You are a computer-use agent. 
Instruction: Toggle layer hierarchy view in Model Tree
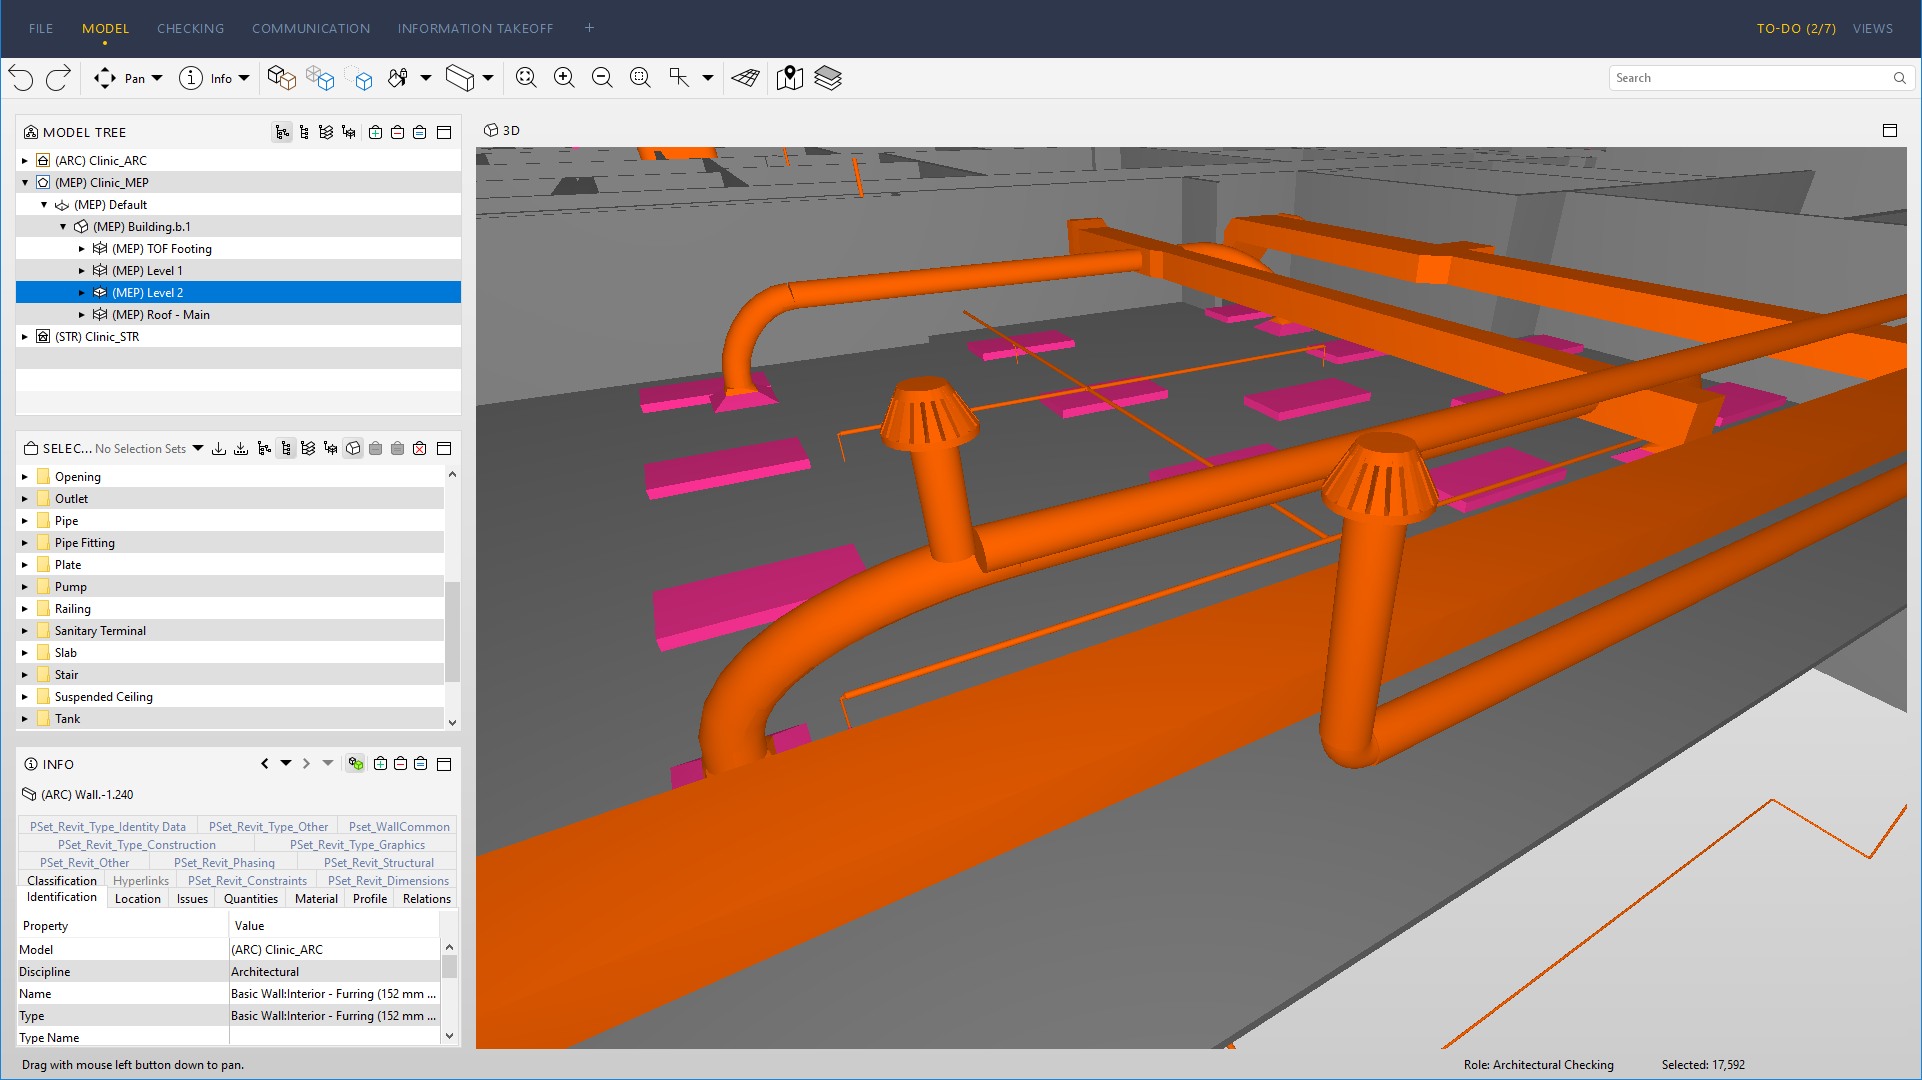pyautogui.click(x=327, y=132)
